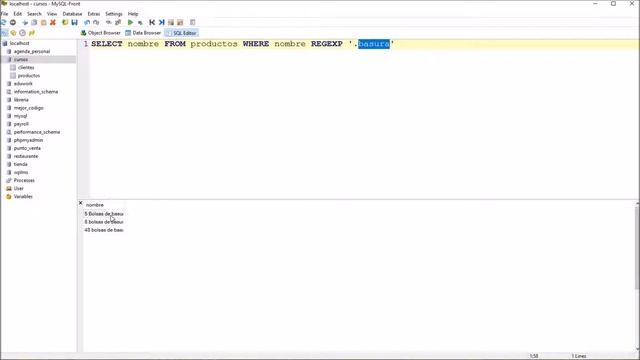640x360 pixels.
Task: Open the Edit menu
Action: 18,14
